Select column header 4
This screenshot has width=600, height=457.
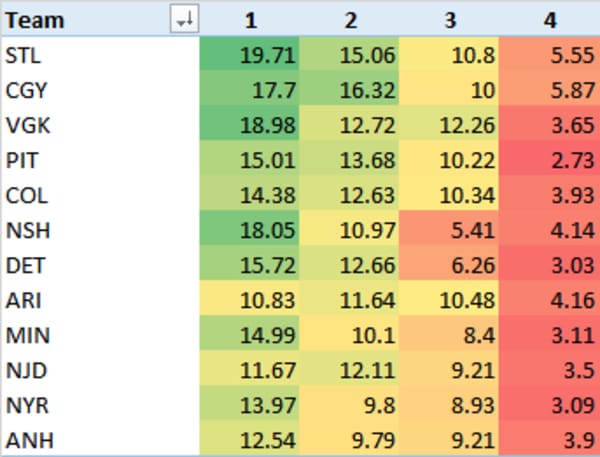tap(549, 19)
